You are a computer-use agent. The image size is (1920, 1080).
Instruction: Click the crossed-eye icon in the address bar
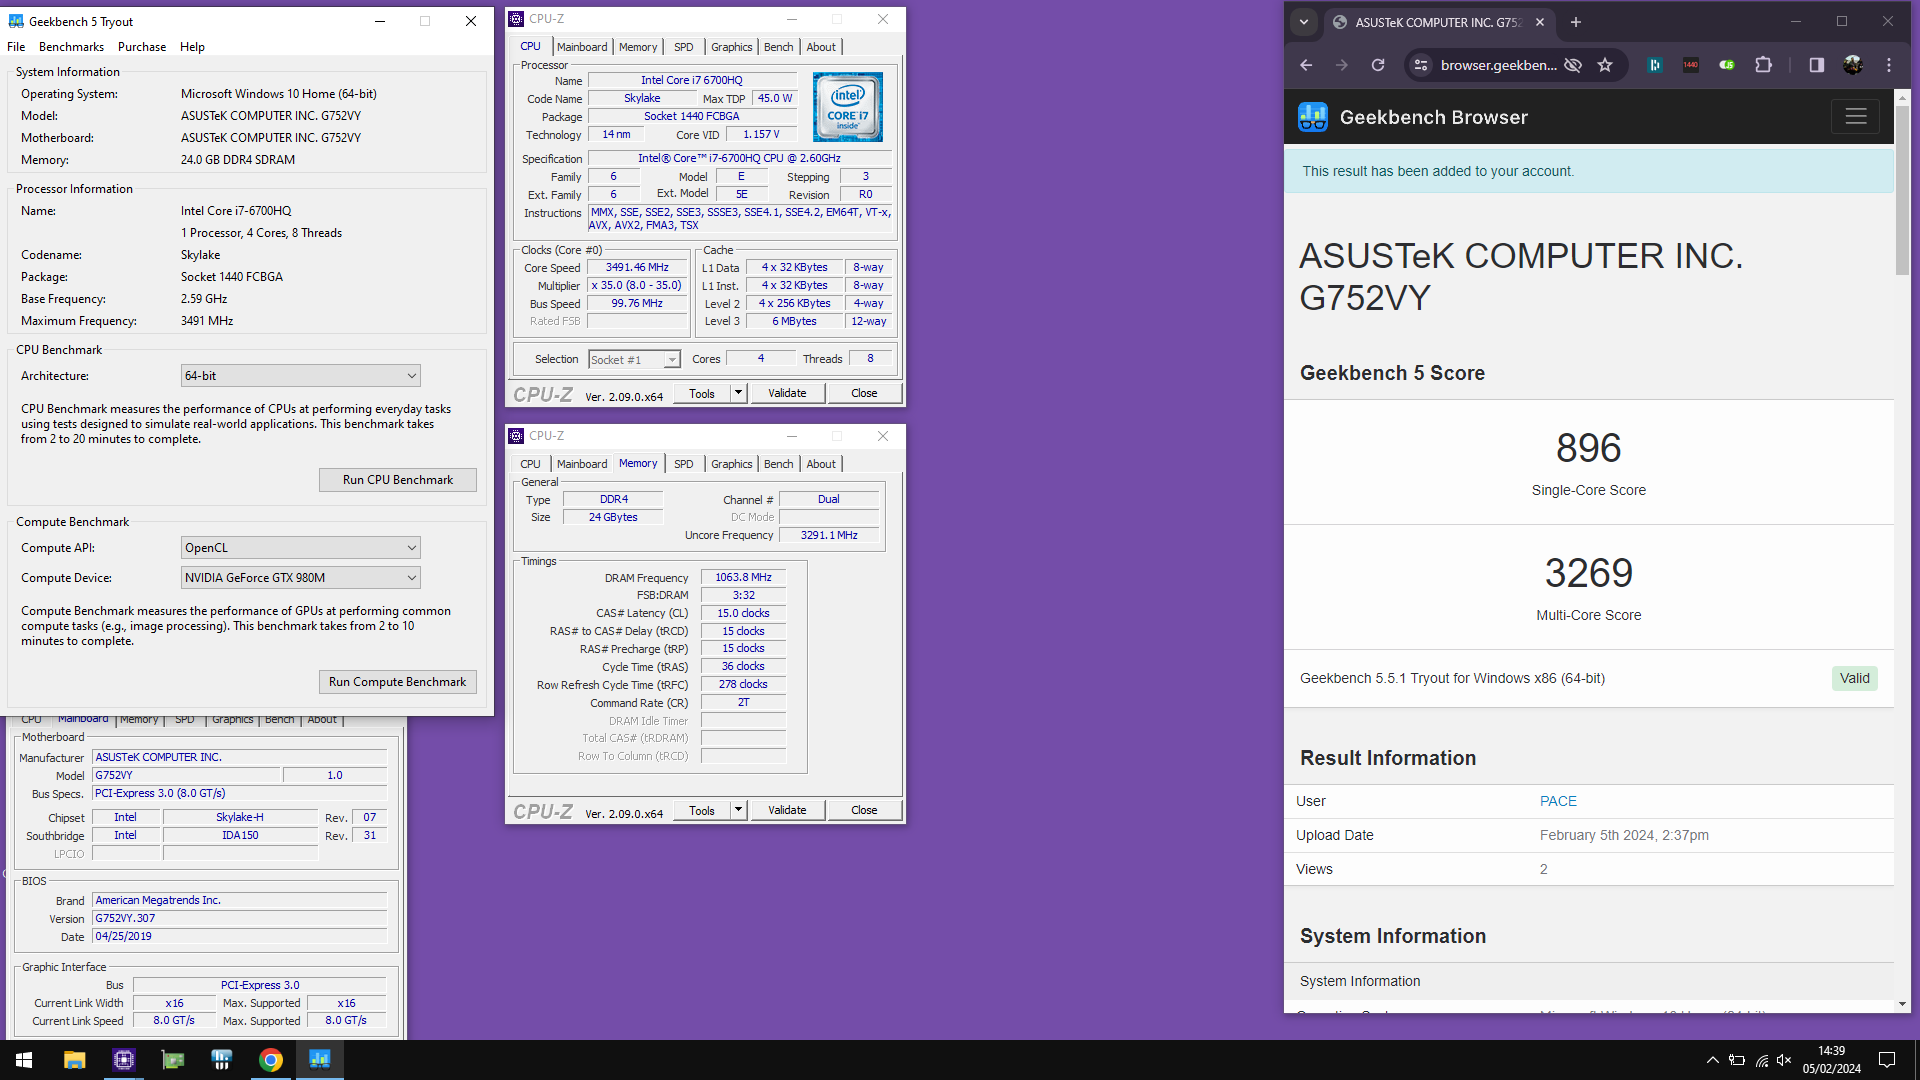point(1573,65)
